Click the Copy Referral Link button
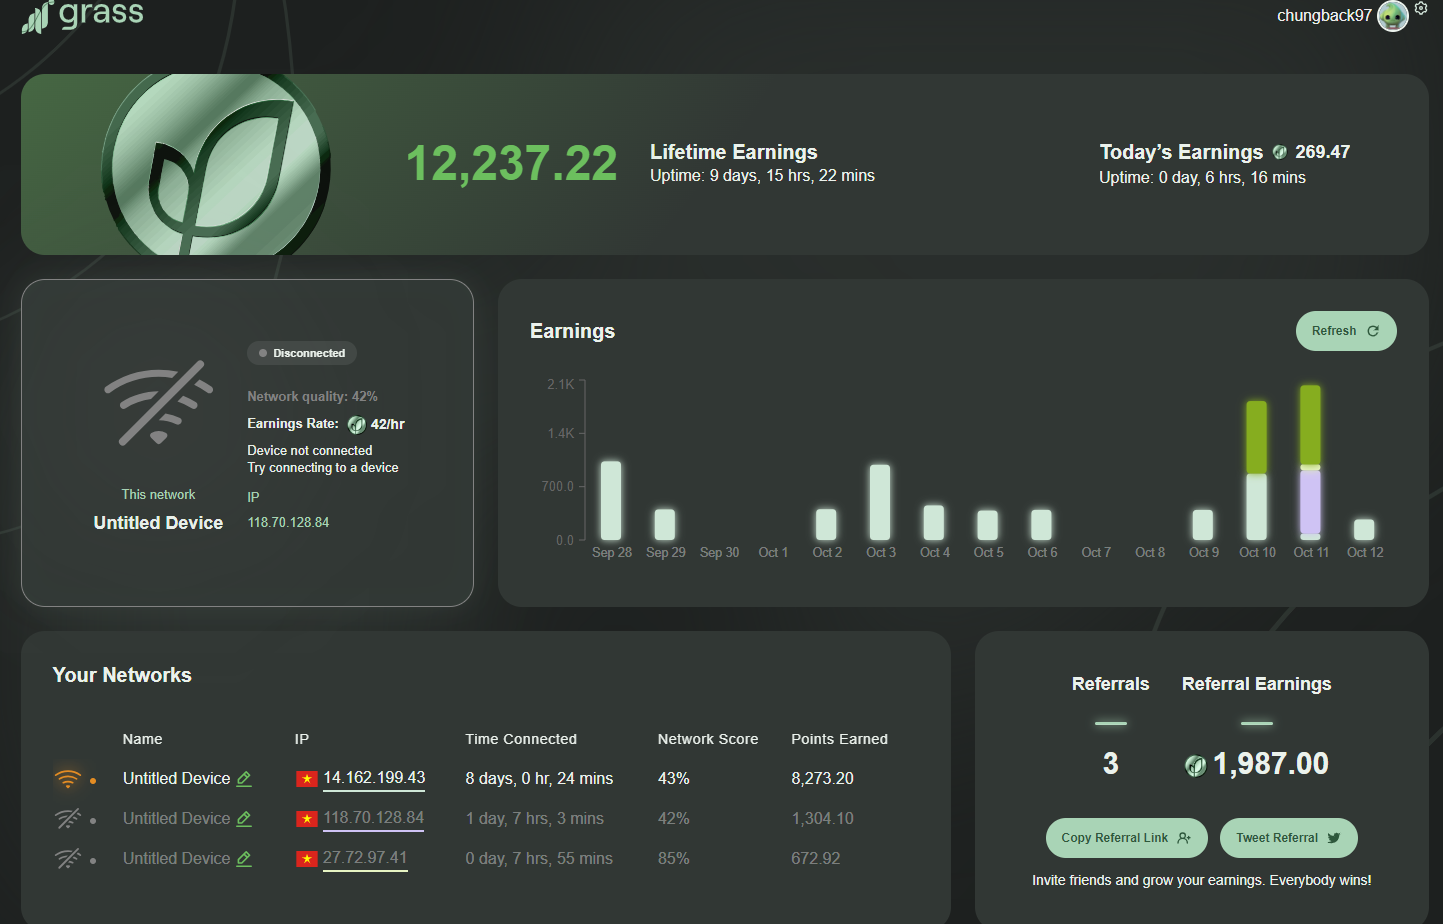Image resolution: width=1443 pixels, height=924 pixels. (1126, 838)
